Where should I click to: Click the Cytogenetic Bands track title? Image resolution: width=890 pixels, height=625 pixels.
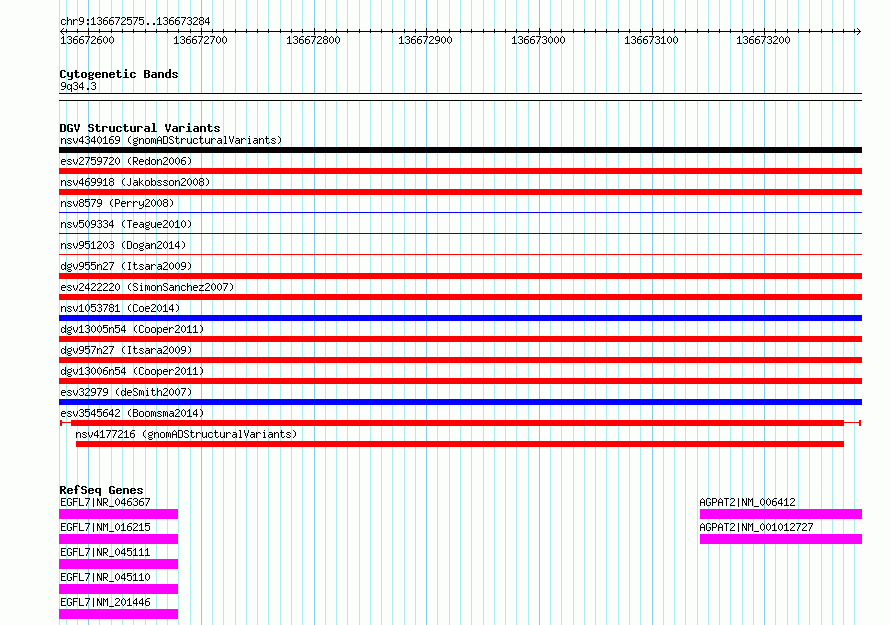tap(119, 74)
